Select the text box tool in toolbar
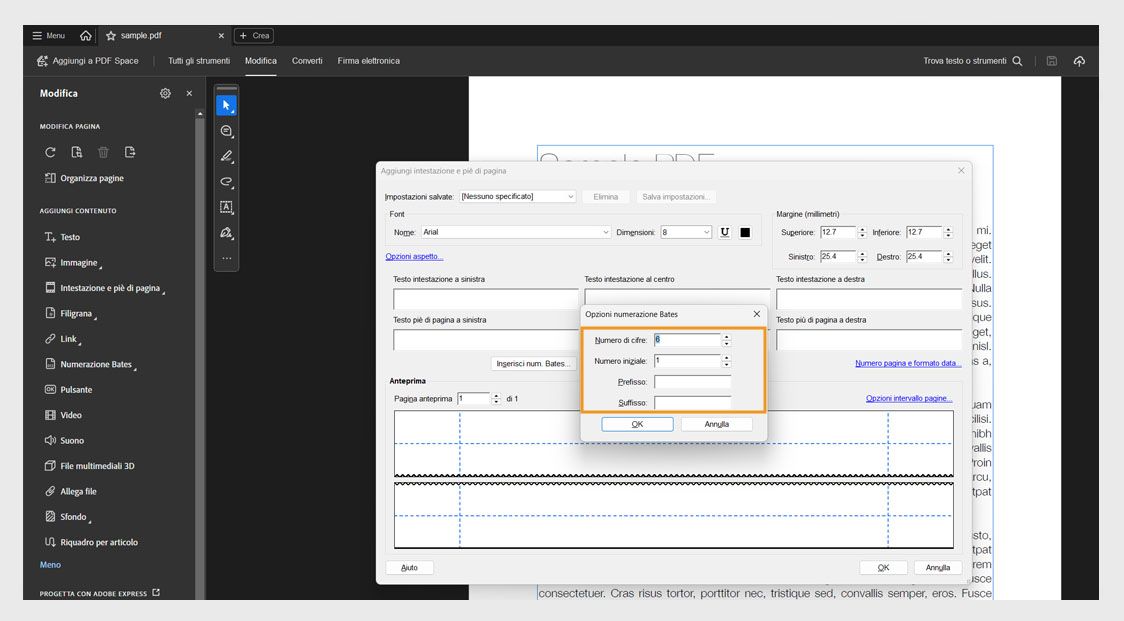The width and height of the screenshot is (1124, 621). click(226, 207)
